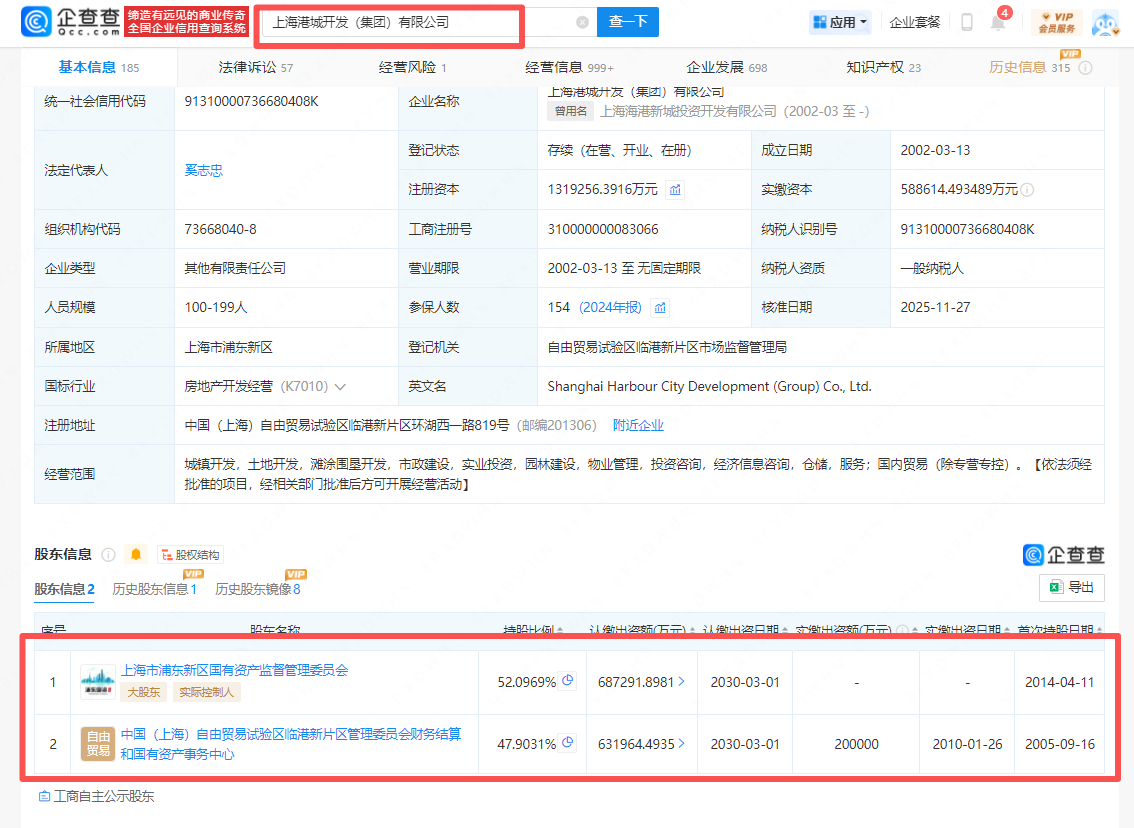
Task: Click the company name search input field
Action: point(420,22)
